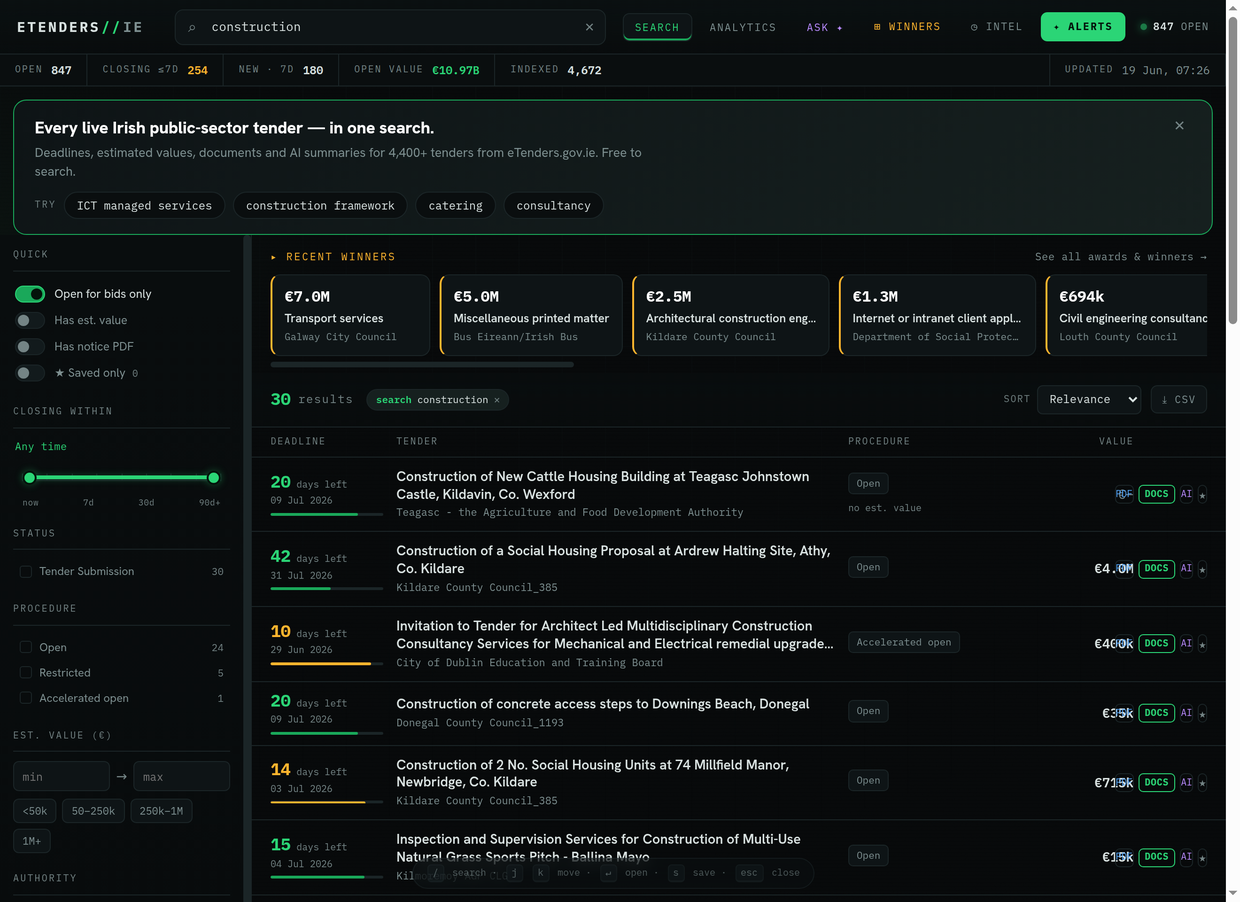The width and height of the screenshot is (1240, 902).
Task: Enable the 'Has notice PDF' switch
Action: pyautogui.click(x=30, y=346)
